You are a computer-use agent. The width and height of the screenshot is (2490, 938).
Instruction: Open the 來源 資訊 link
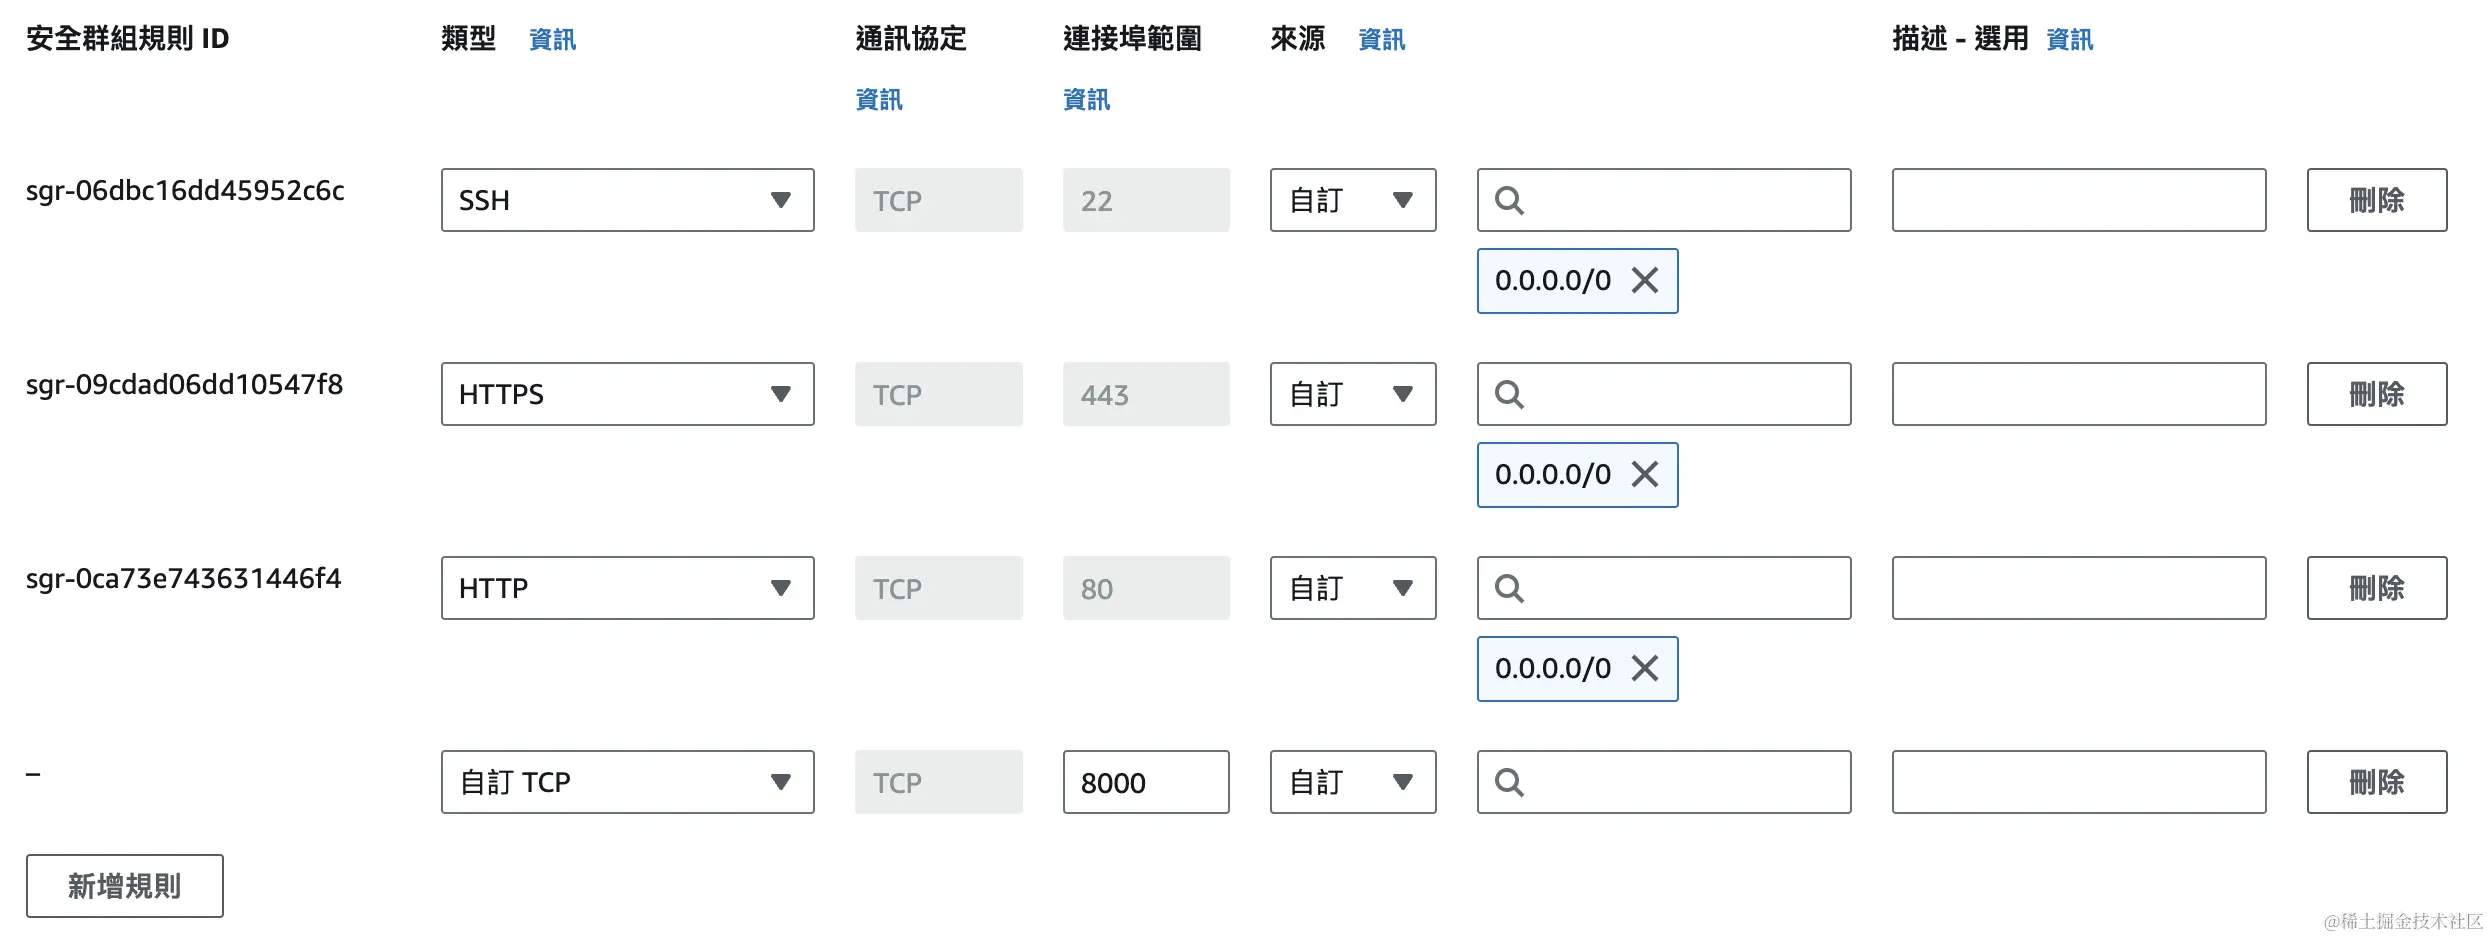pyautogui.click(x=1381, y=39)
